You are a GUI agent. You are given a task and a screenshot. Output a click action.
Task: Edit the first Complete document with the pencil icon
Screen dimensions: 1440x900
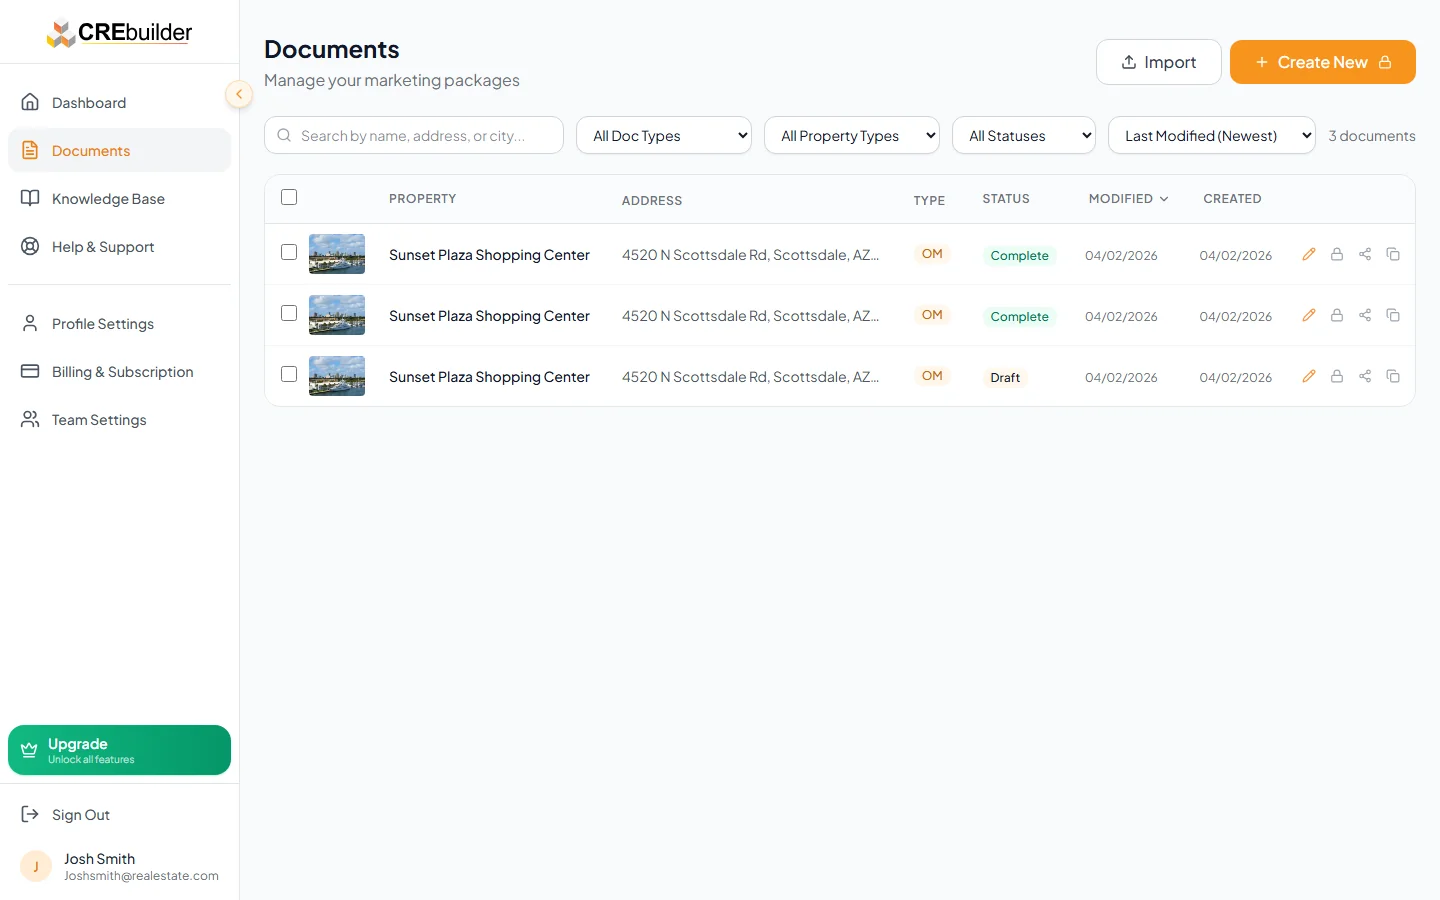pyautogui.click(x=1308, y=254)
